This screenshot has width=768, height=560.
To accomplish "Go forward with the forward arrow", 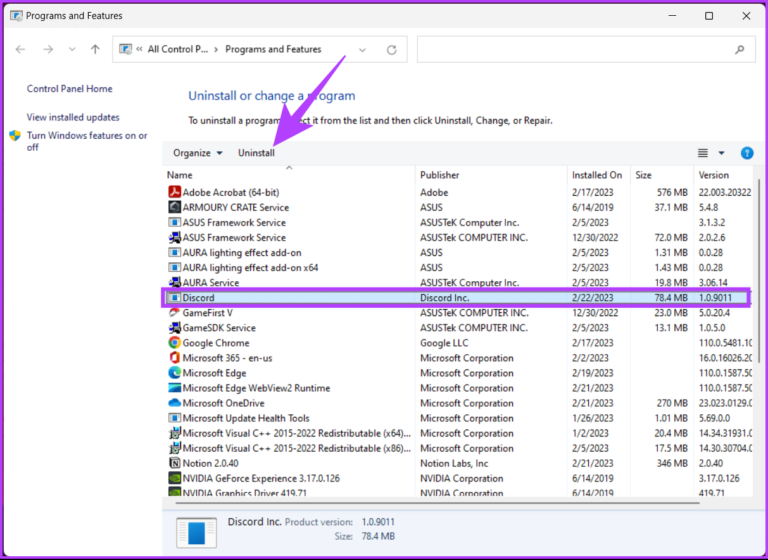I will (48, 49).
